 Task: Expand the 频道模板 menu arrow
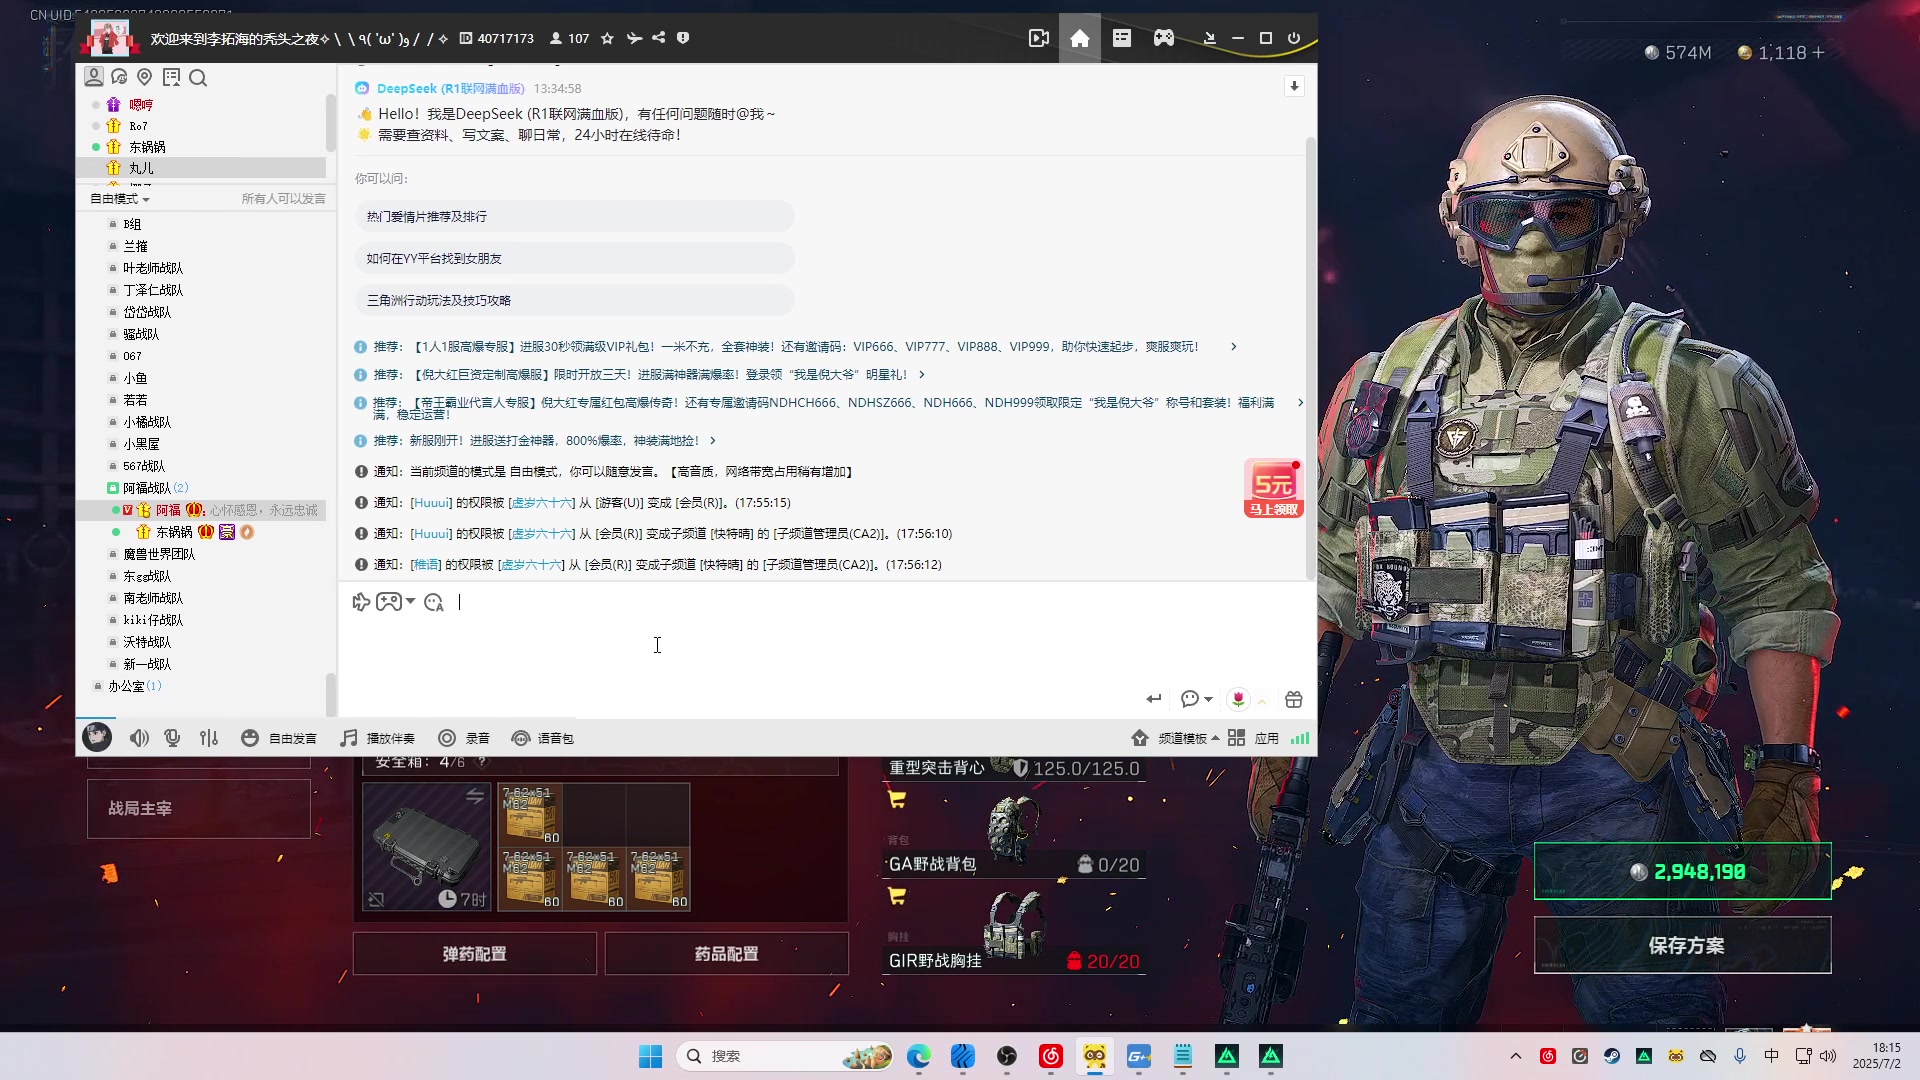pyautogui.click(x=1215, y=738)
